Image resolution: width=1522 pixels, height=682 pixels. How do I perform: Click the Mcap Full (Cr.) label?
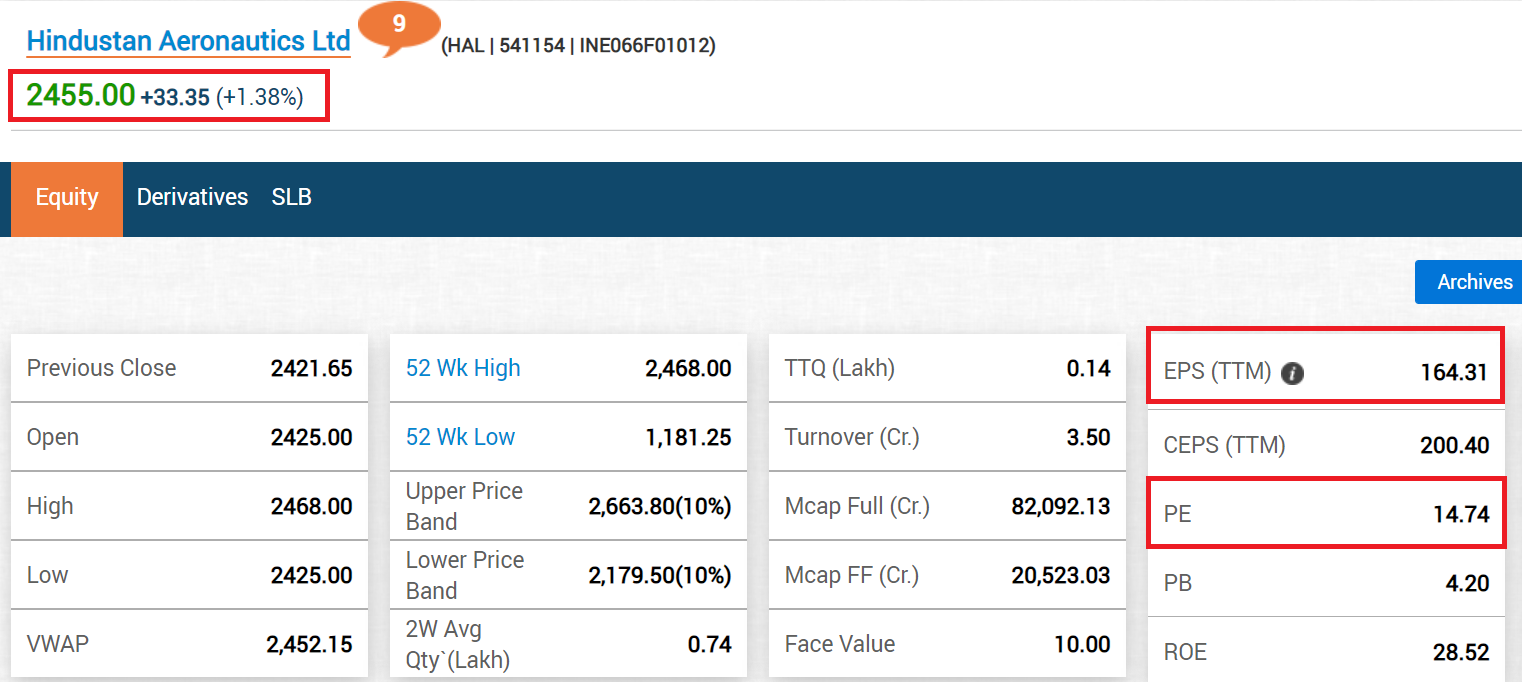[x=857, y=506]
